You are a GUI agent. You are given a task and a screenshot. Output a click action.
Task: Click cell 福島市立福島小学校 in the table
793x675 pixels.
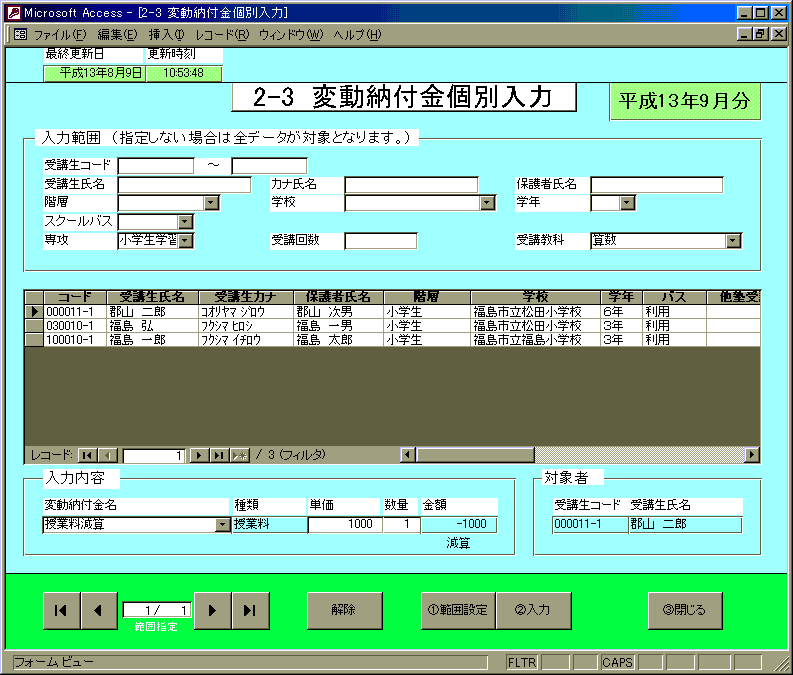pyautogui.click(x=536, y=340)
